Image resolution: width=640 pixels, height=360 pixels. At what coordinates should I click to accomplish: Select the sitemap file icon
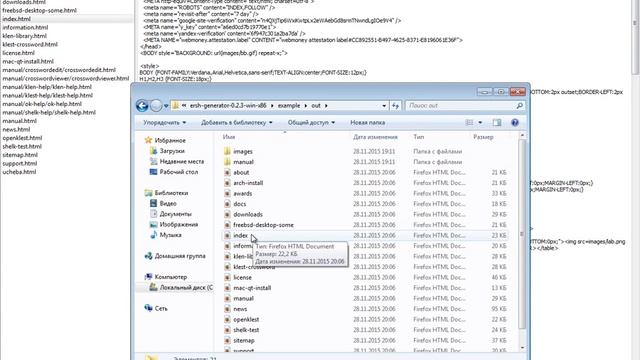228,340
